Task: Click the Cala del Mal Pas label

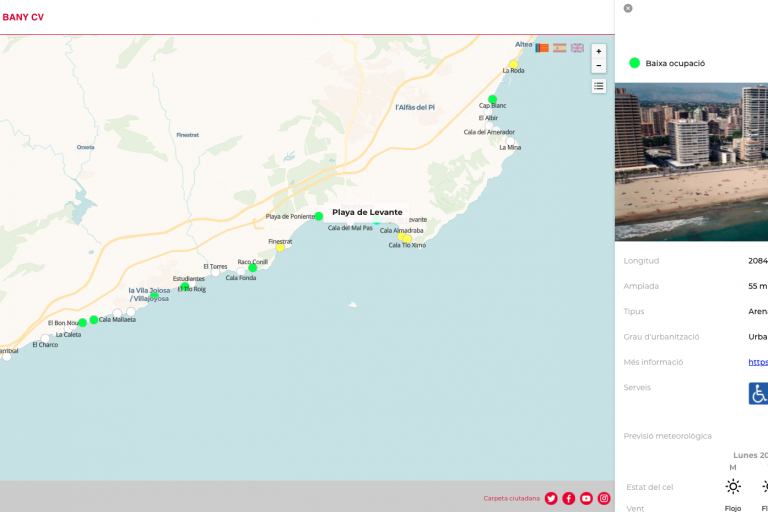Action: point(350,228)
